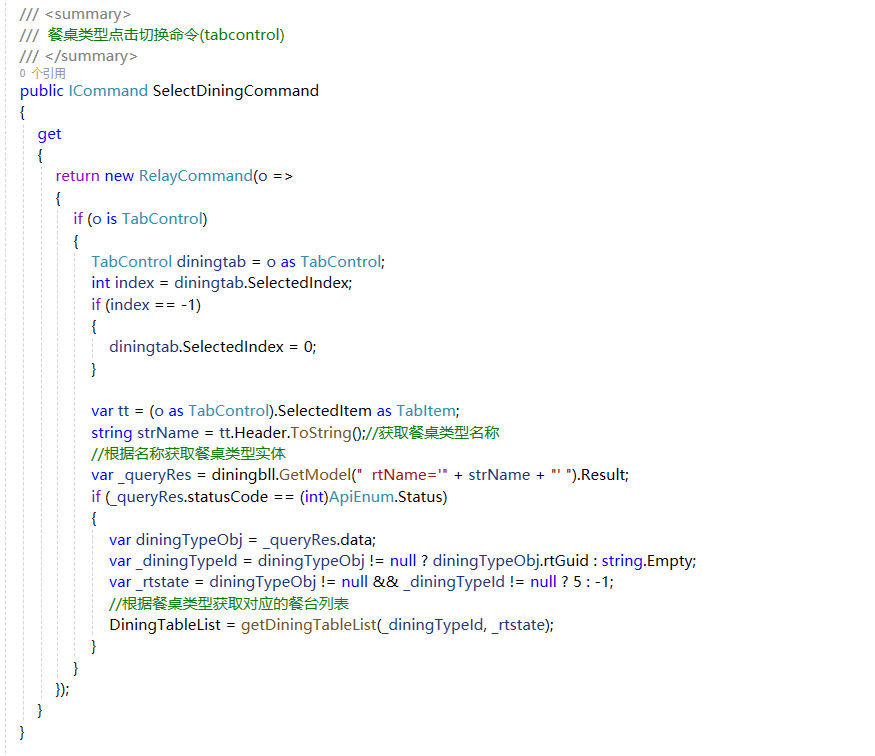Viewport: 875px width, 756px height.
Task: Click TabItem at end of tt line
Action: pos(426,411)
